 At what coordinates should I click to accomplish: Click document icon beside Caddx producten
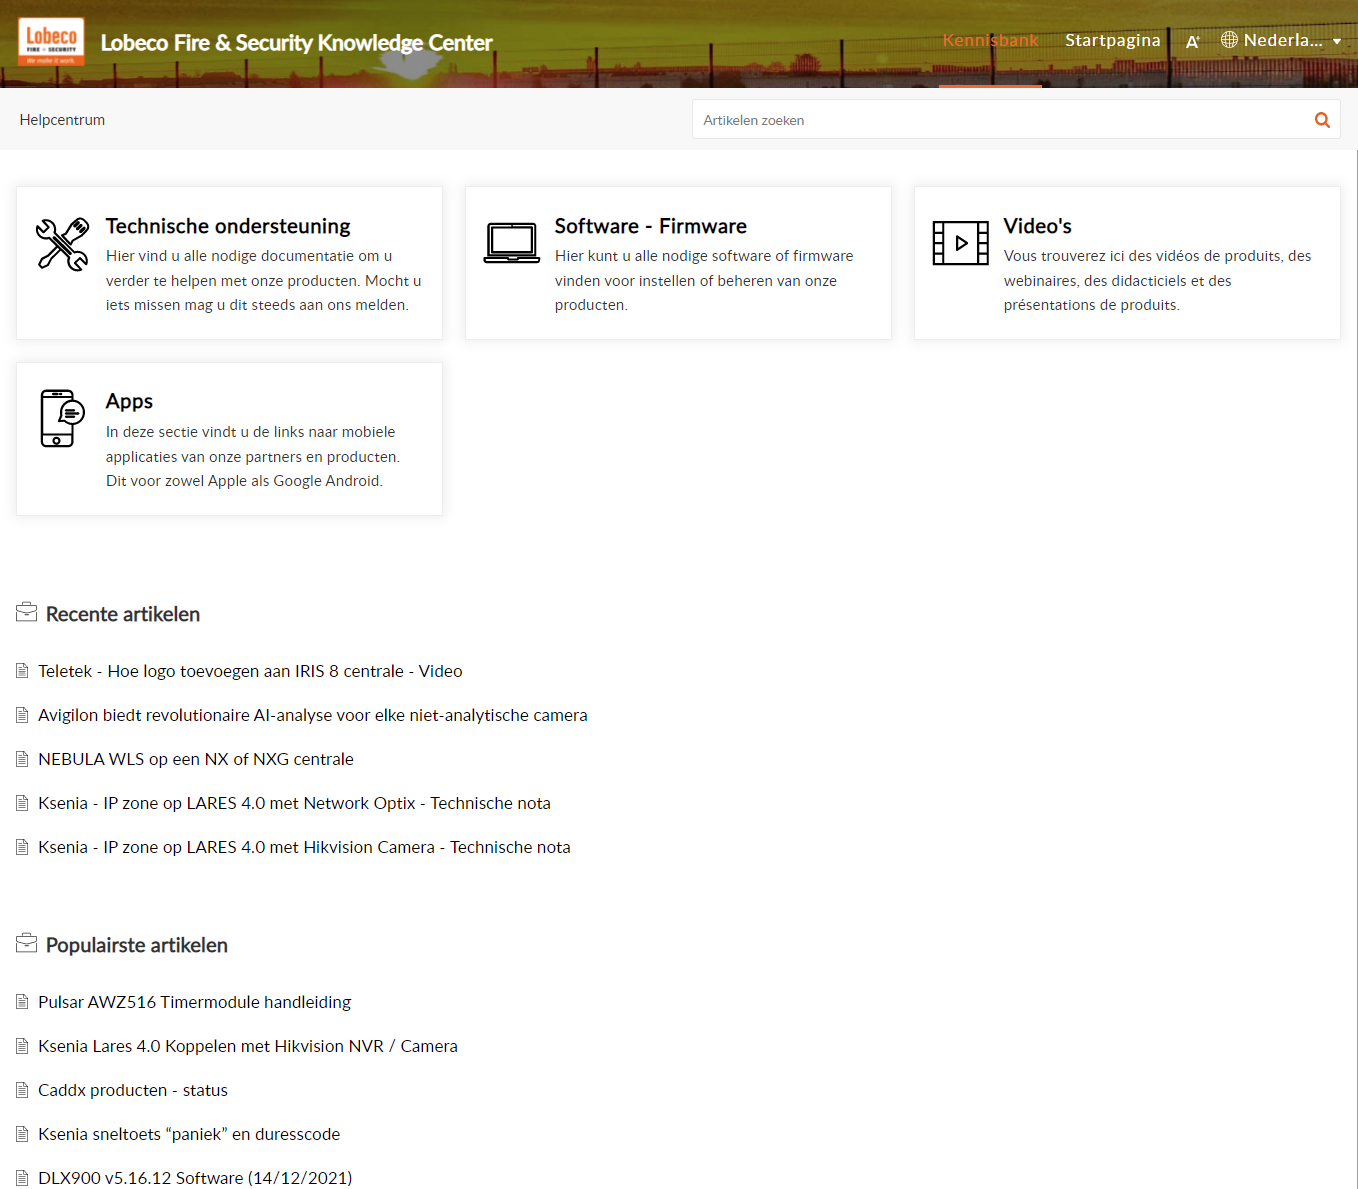coord(22,1090)
